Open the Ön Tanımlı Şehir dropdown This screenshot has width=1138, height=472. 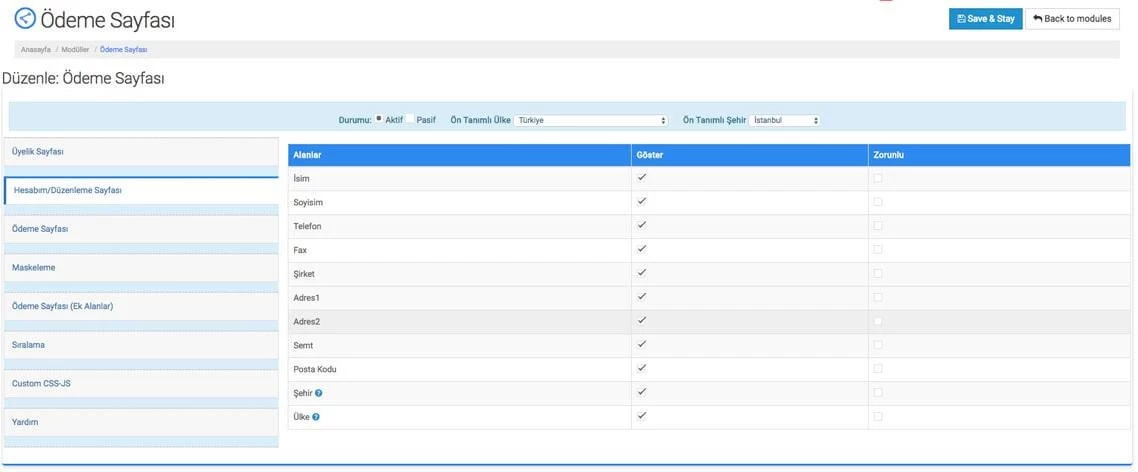click(786, 120)
